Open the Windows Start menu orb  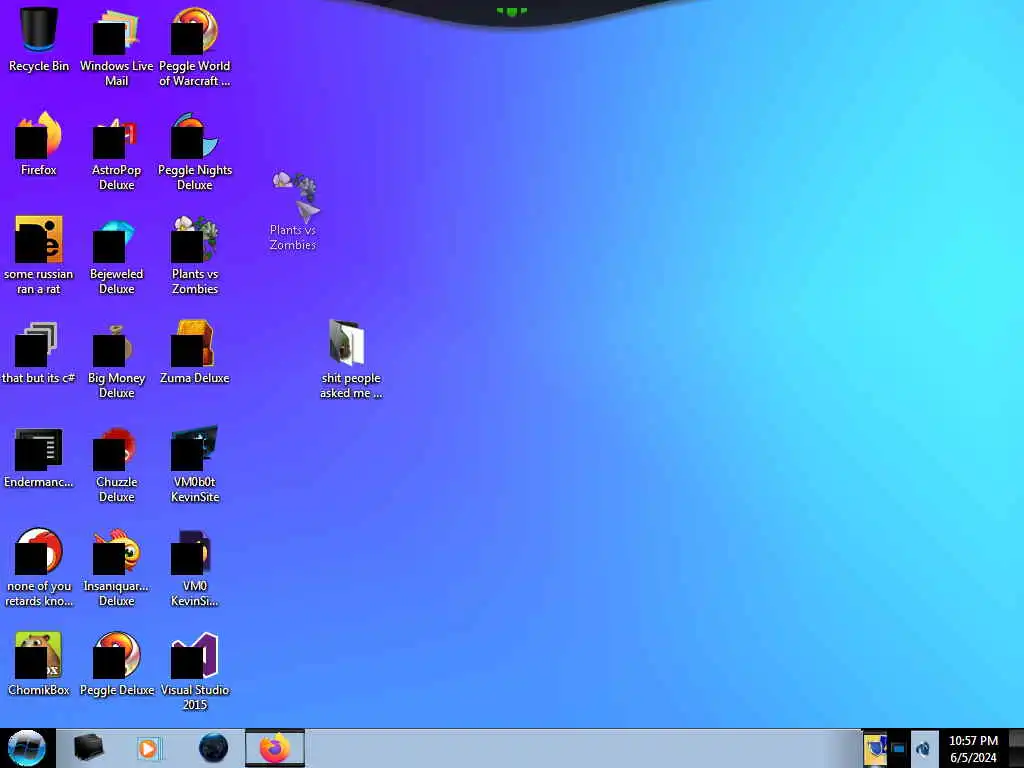tap(26, 748)
